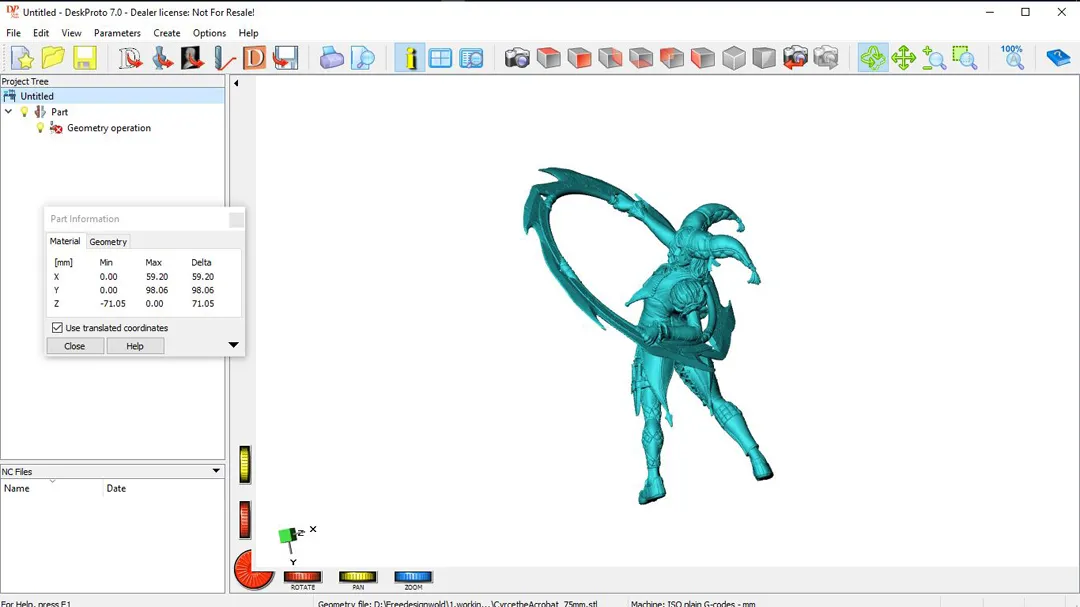Switch to the Material tab

point(65,241)
